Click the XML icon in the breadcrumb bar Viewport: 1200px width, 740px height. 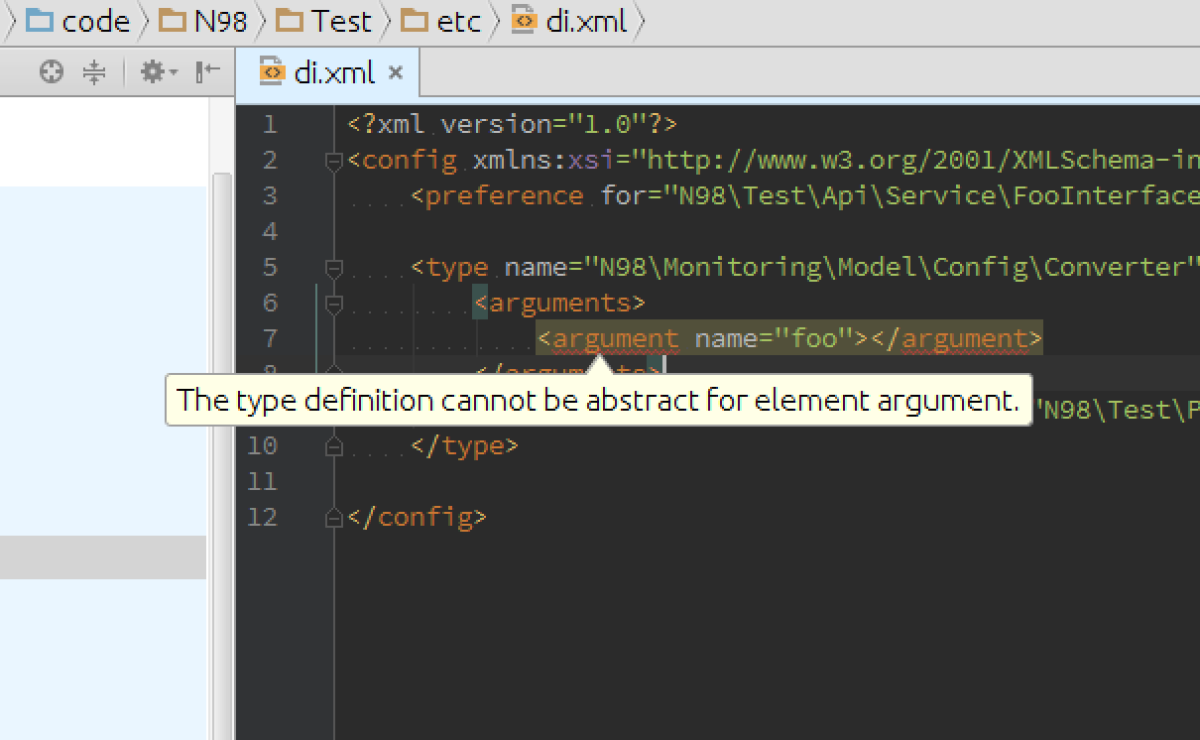(523, 20)
